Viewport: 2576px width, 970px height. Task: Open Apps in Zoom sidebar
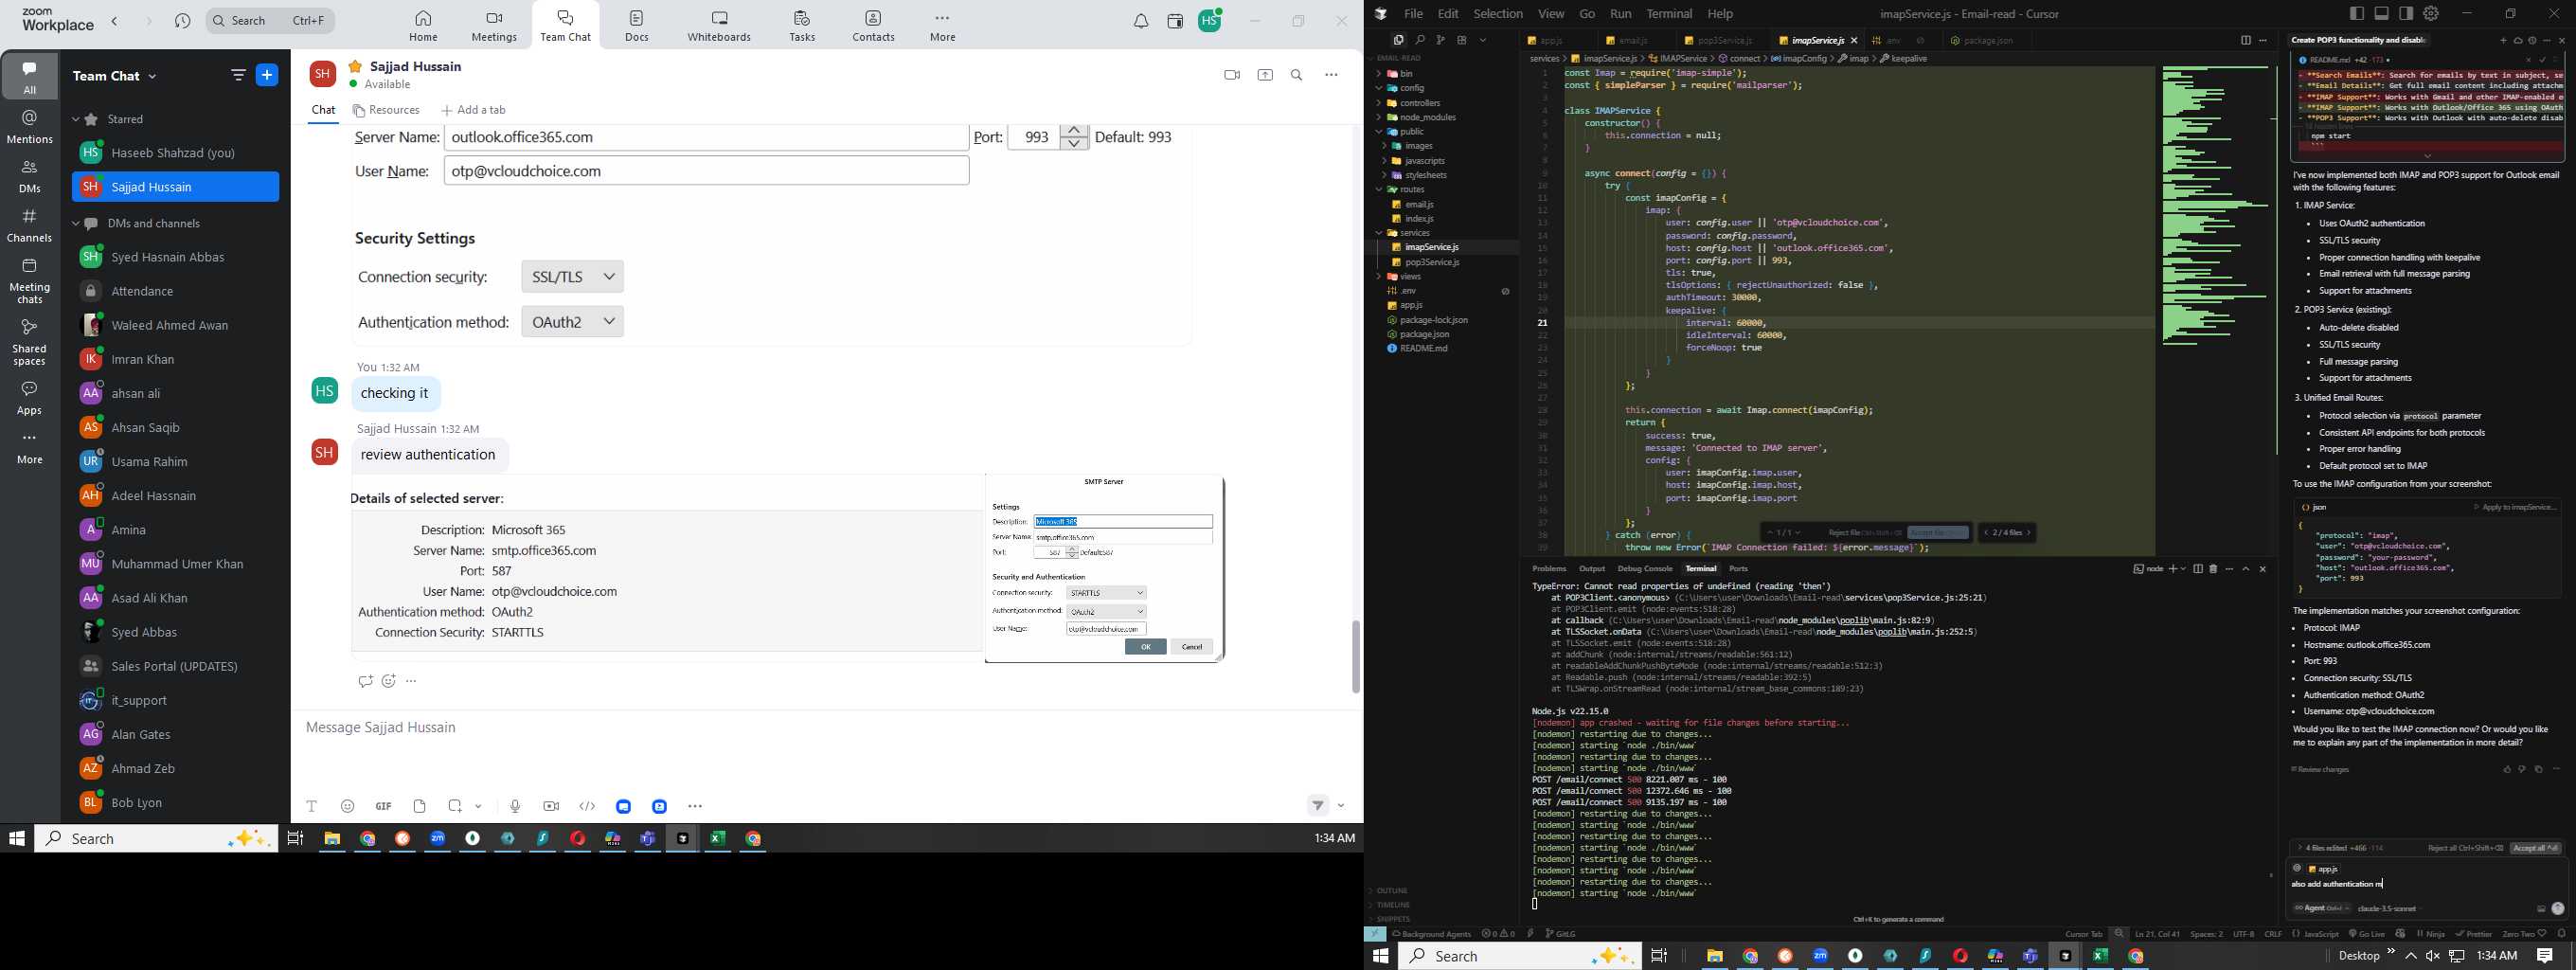29,397
